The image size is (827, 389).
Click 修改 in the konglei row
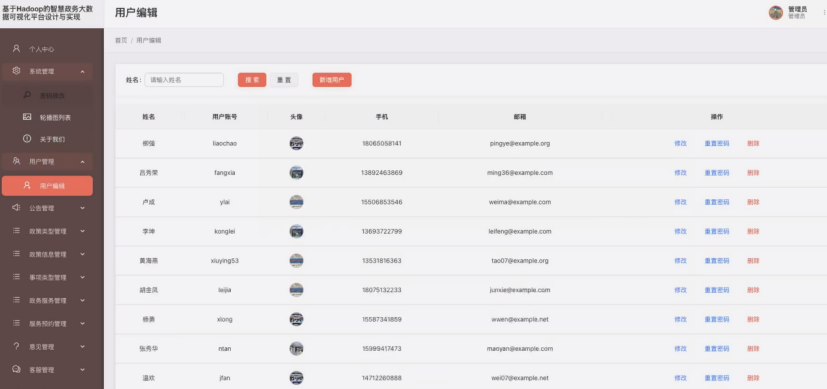tap(680, 231)
